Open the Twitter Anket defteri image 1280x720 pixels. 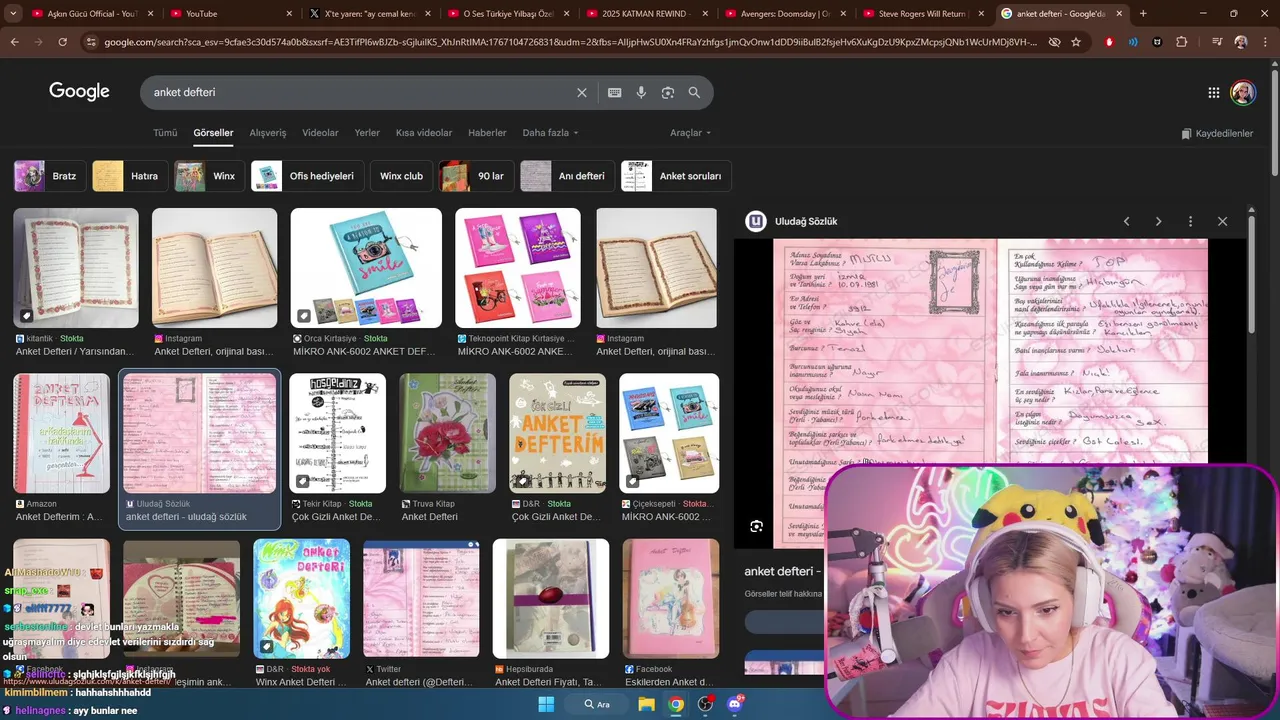pyautogui.click(x=422, y=599)
